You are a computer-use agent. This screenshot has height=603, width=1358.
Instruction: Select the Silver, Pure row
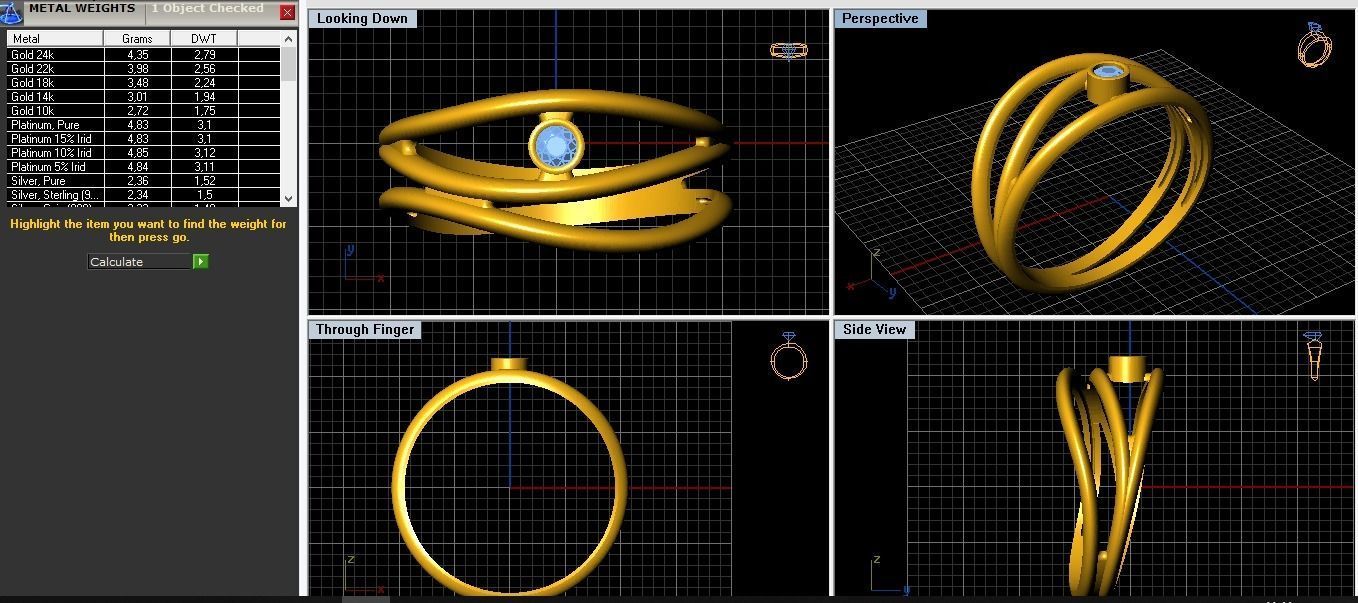click(x=144, y=181)
